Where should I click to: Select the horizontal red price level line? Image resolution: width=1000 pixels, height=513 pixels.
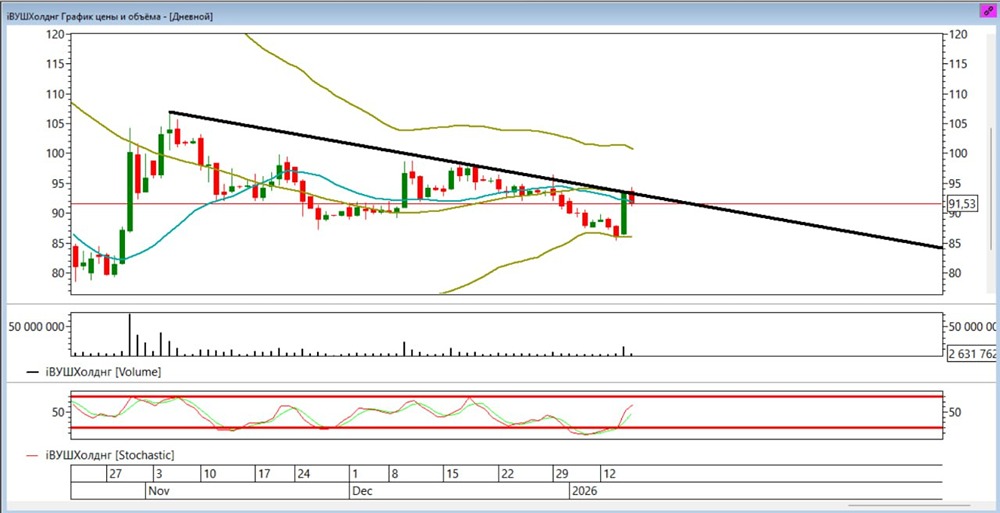(507, 204)
